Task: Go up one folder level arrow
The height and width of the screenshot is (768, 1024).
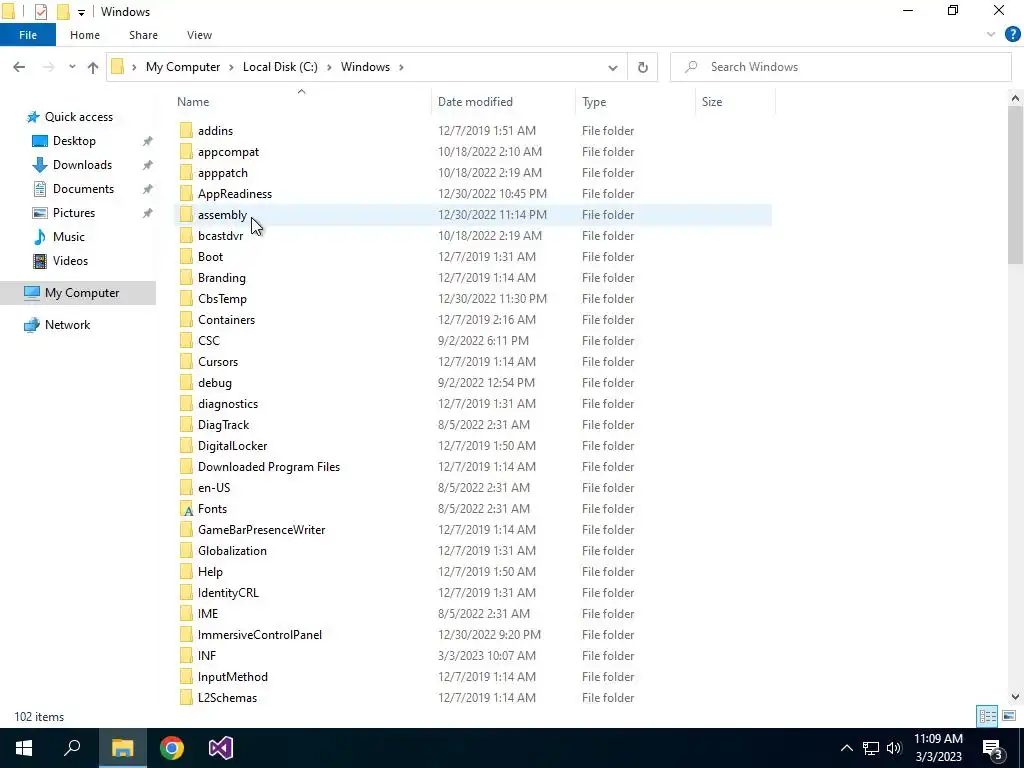Action: 93,67
